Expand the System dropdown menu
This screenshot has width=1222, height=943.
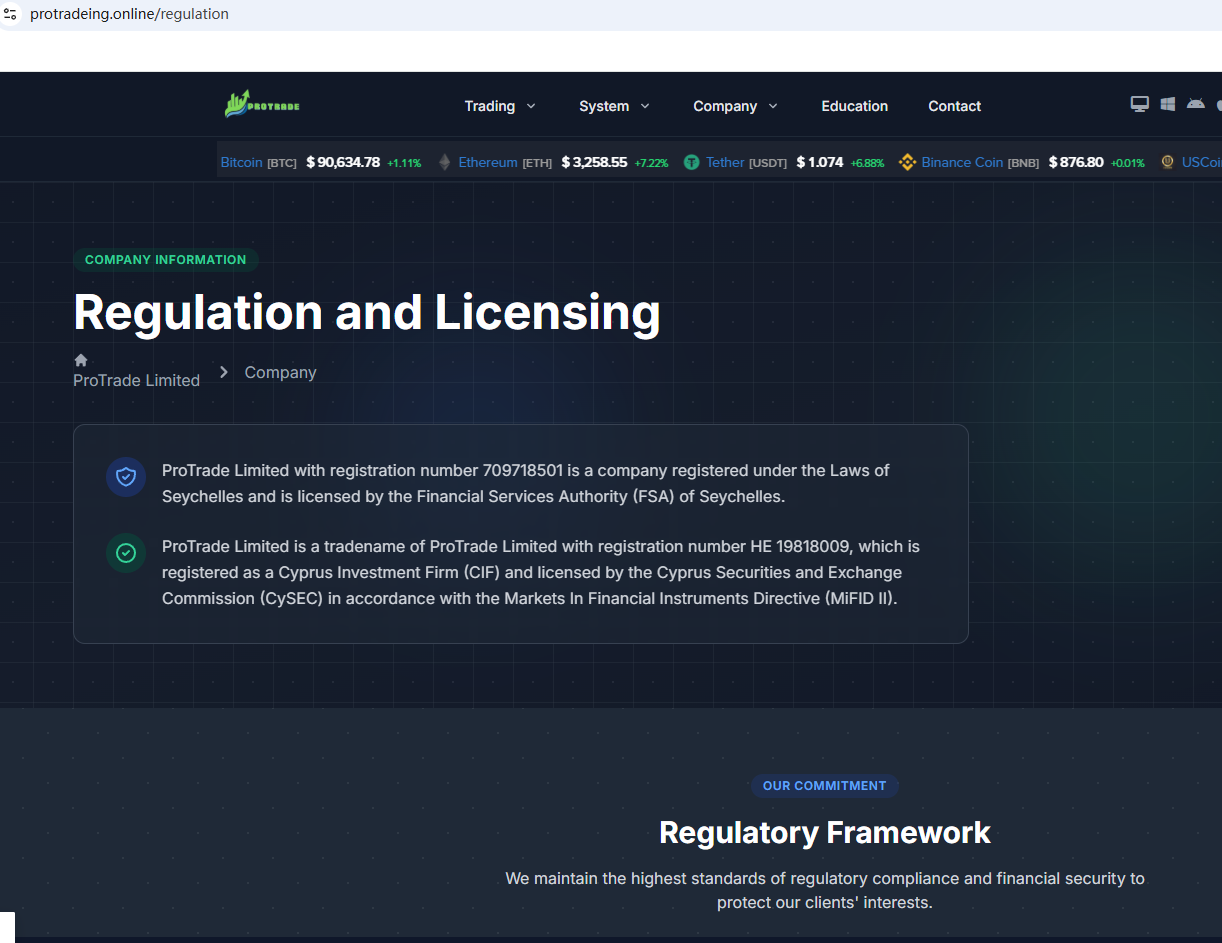coord(614,106)
